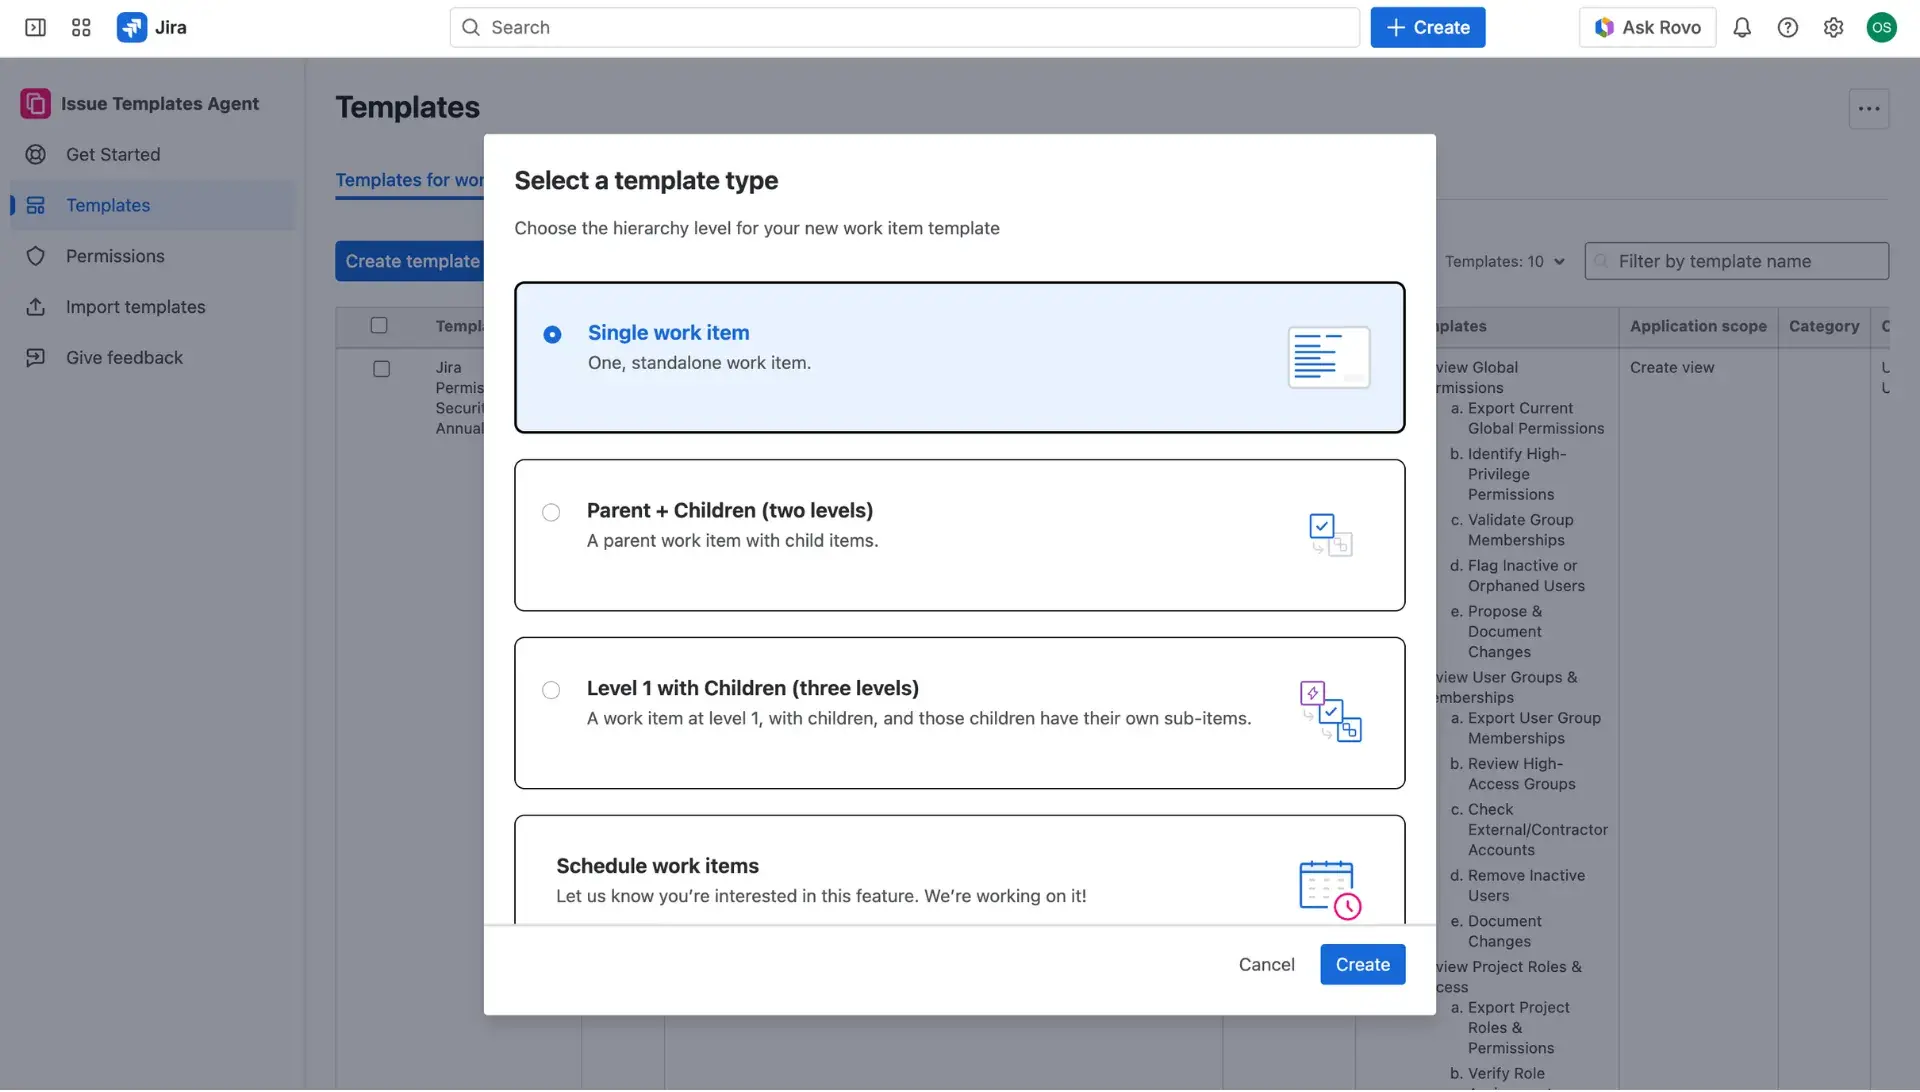1920x1092 pixels.
Task: Click the Templates sidebar icon
Action: click(35, 205)
